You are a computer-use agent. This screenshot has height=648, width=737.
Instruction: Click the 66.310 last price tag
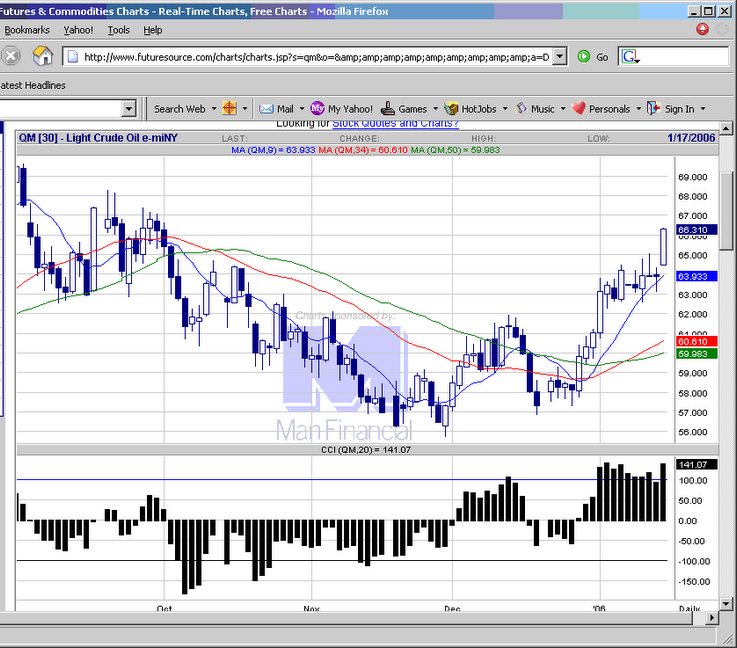[697, 230]
